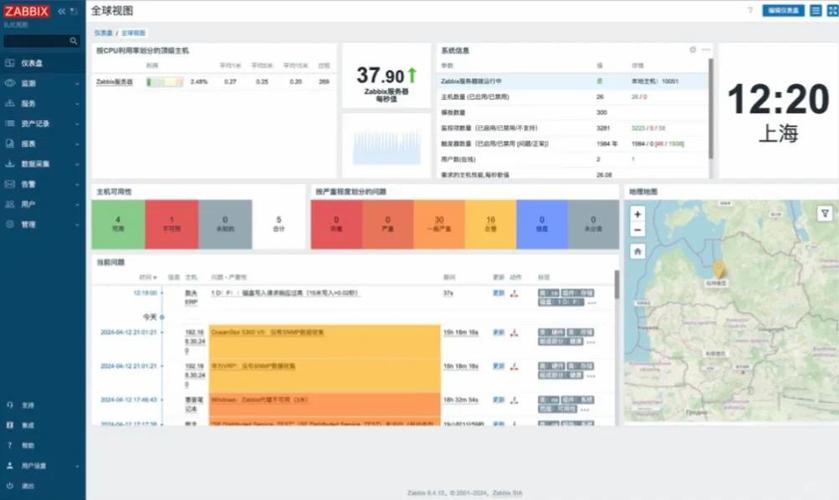Click the 12:19:00 problem time link

tap(145, 293)
